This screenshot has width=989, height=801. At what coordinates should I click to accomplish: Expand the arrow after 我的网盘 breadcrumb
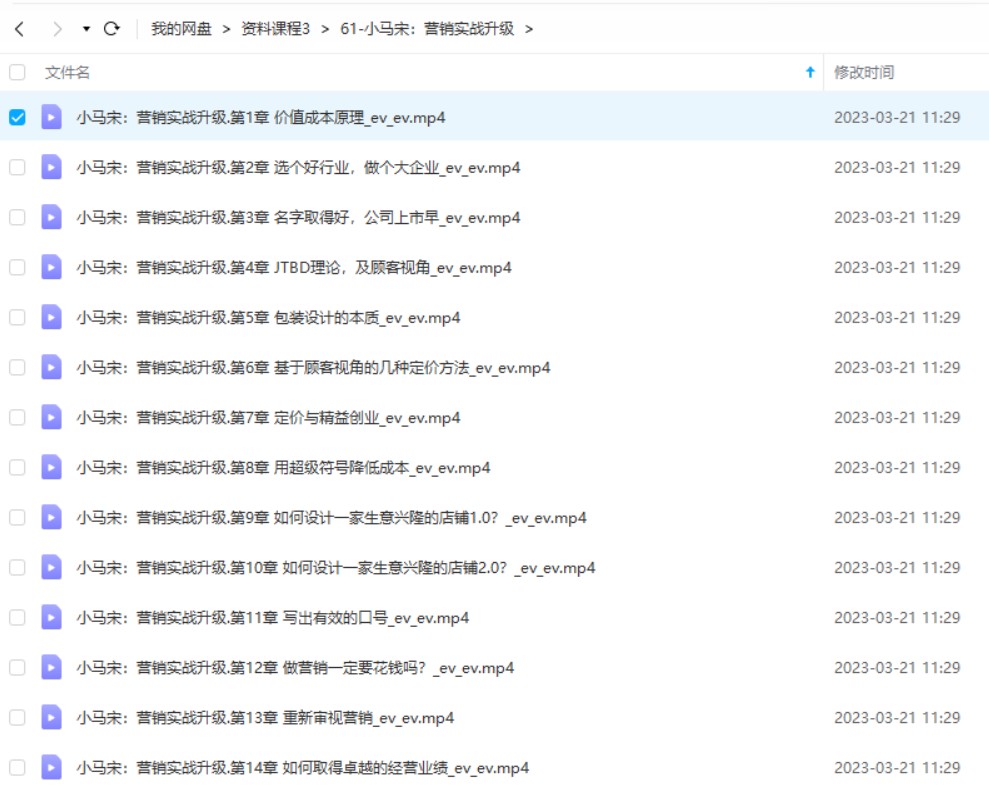(226, 29)
